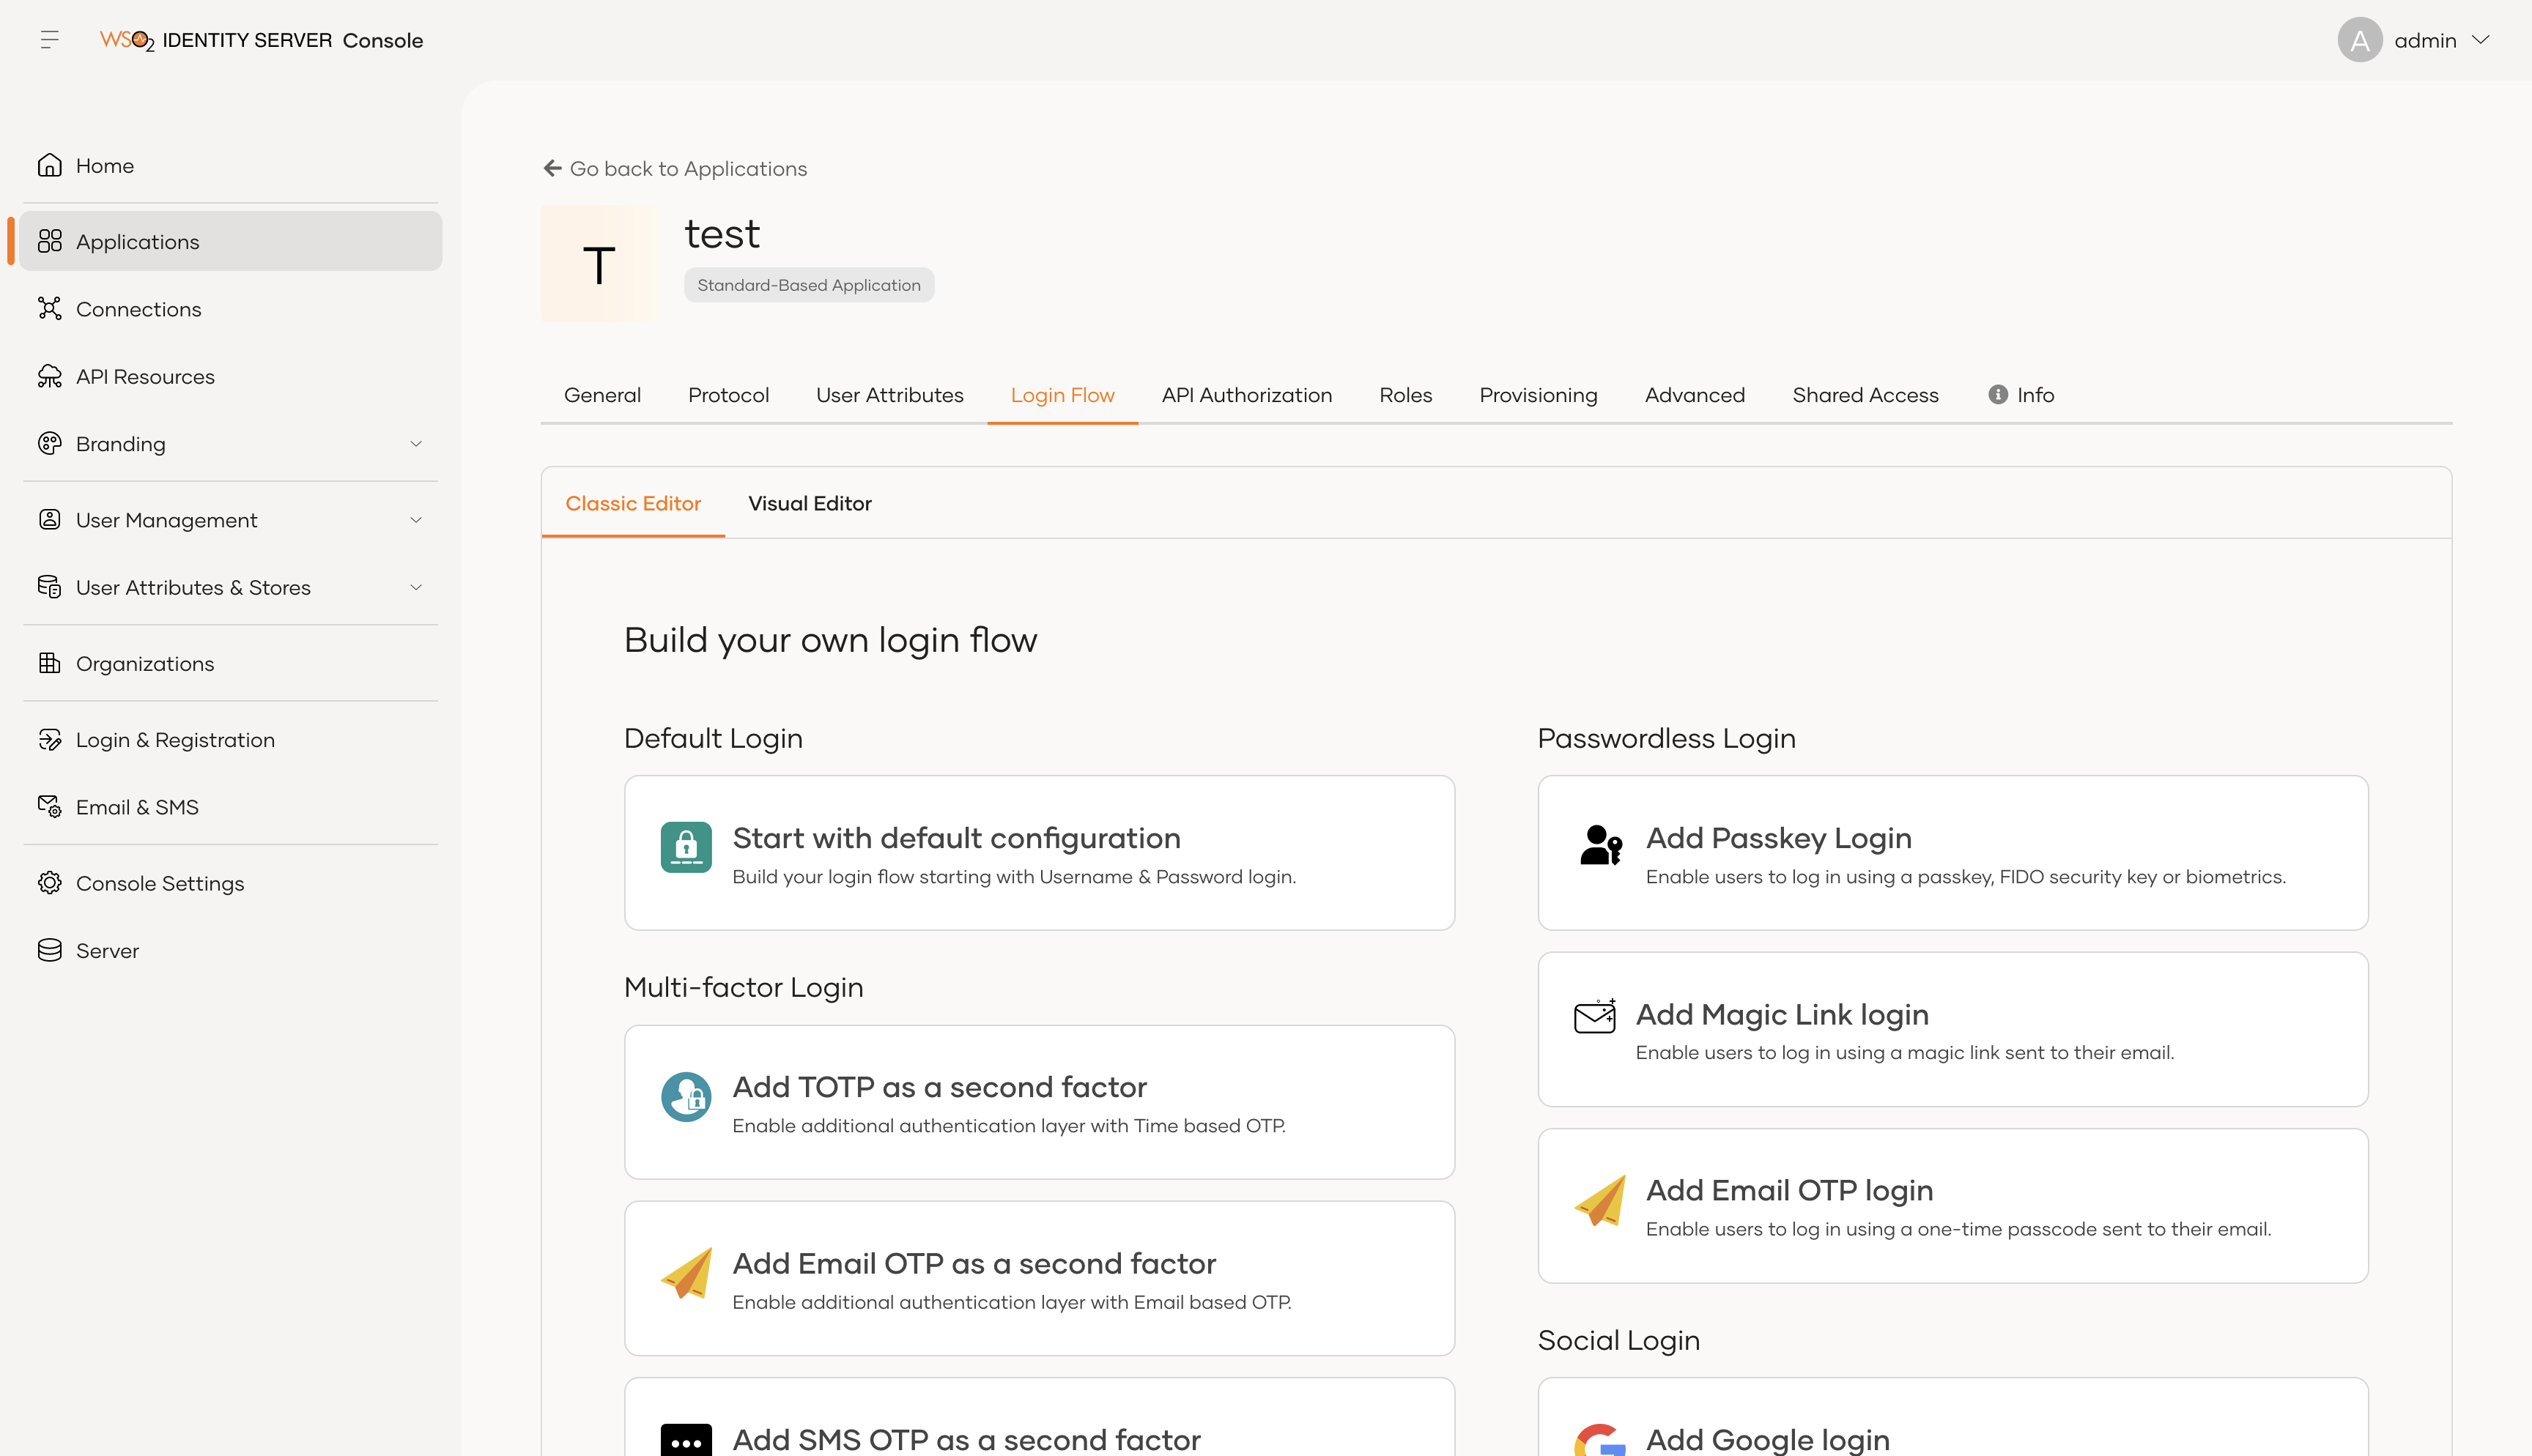Choose Add Passkey Login card
The width and height of the screenshot is (2532, 1456).
[x=1952, y=852]
